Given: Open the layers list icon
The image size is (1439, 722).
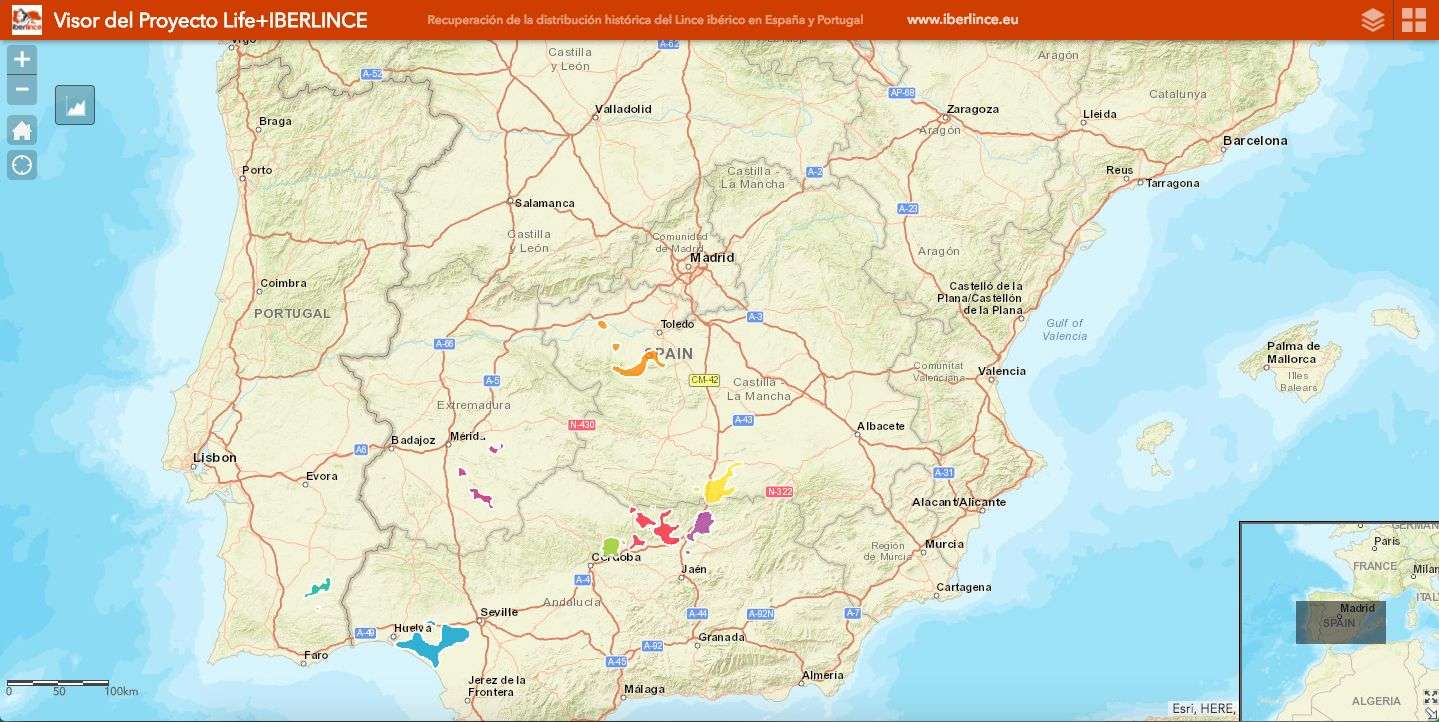Looking at the screenshot, I should point(1373,20).
